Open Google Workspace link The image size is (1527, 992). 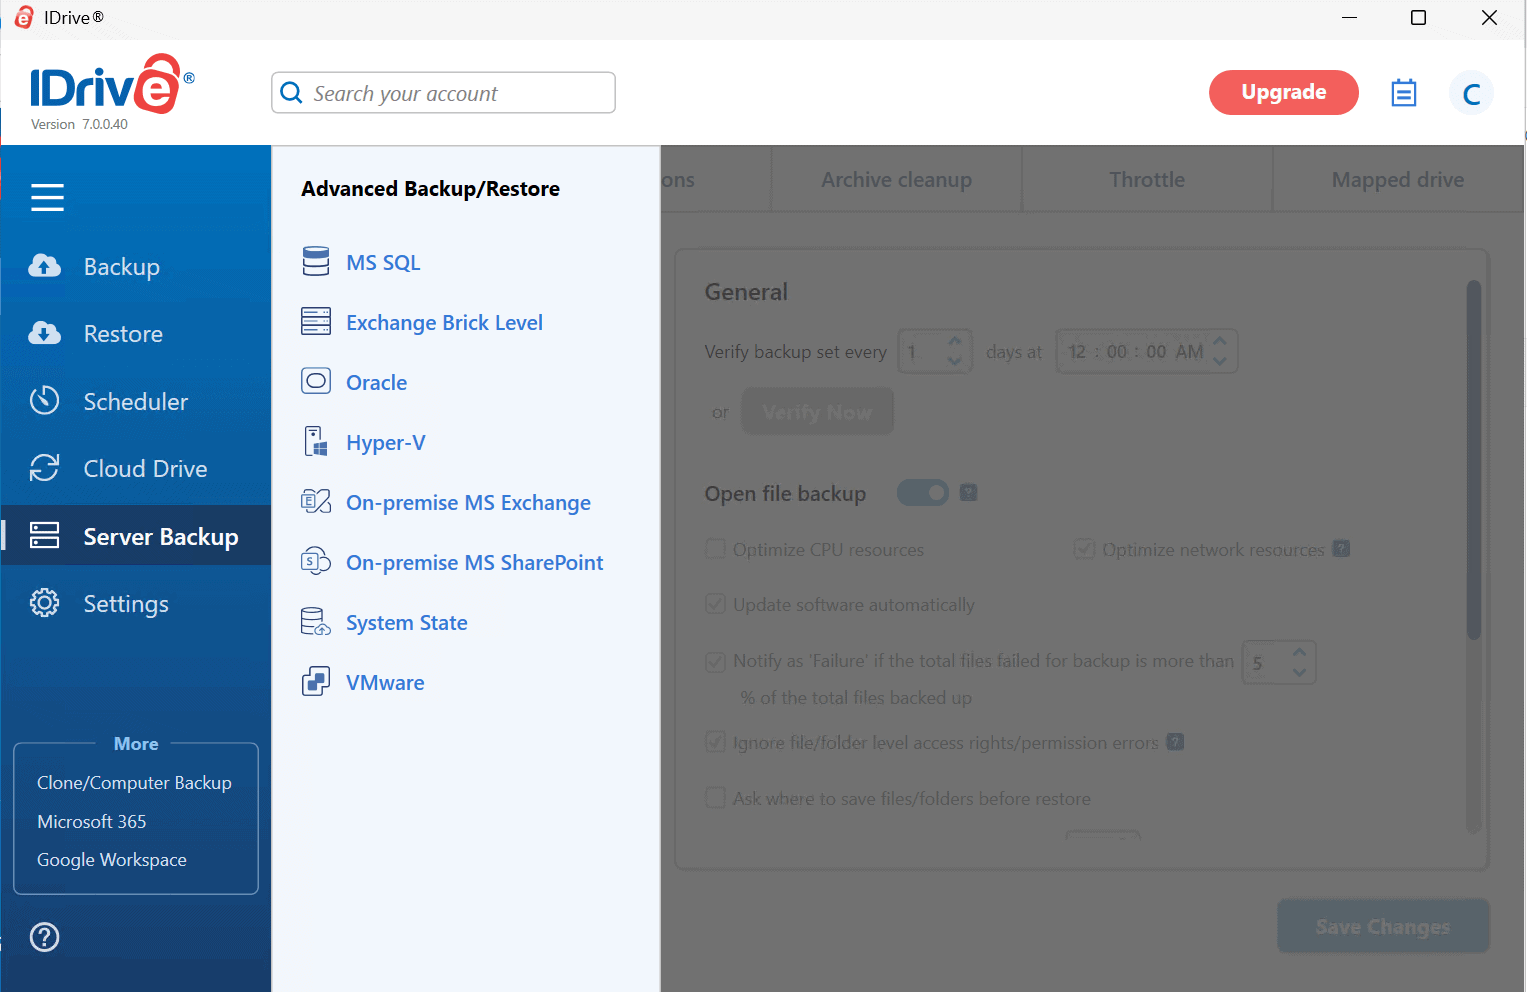(x=112, y=860)
